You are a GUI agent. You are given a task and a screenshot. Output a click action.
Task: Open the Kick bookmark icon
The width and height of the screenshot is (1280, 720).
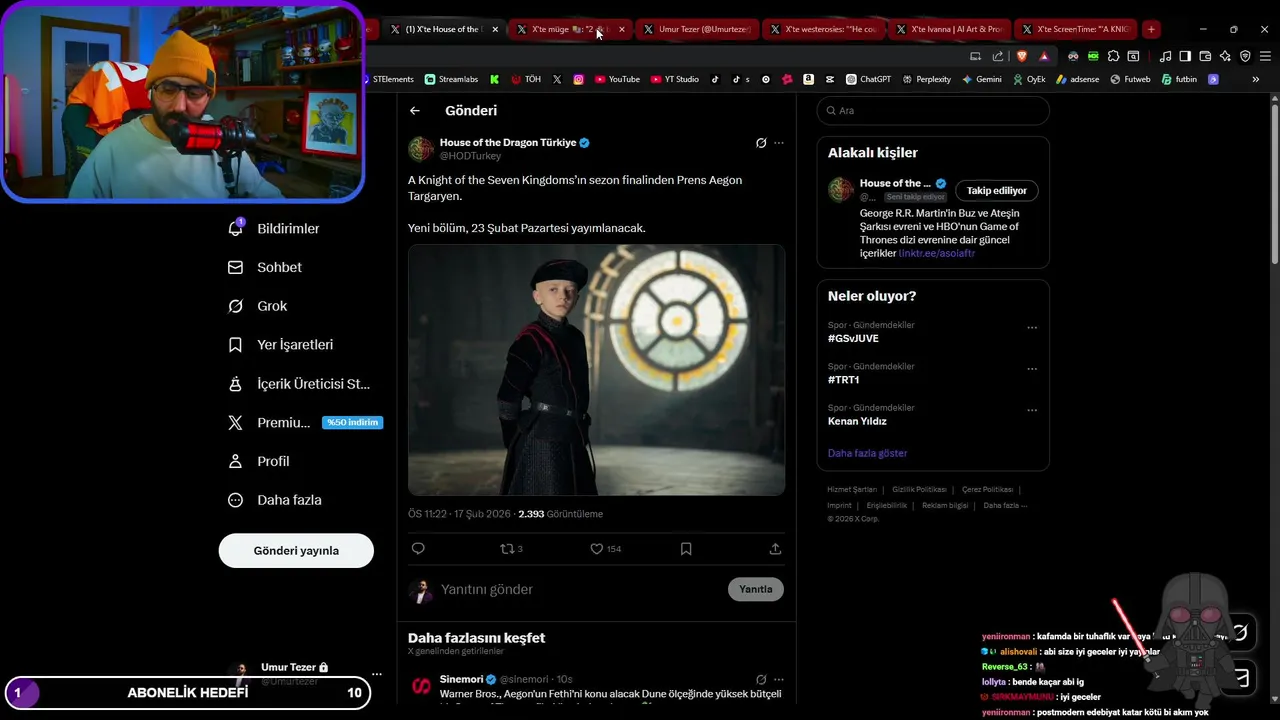tap(494, 79)
